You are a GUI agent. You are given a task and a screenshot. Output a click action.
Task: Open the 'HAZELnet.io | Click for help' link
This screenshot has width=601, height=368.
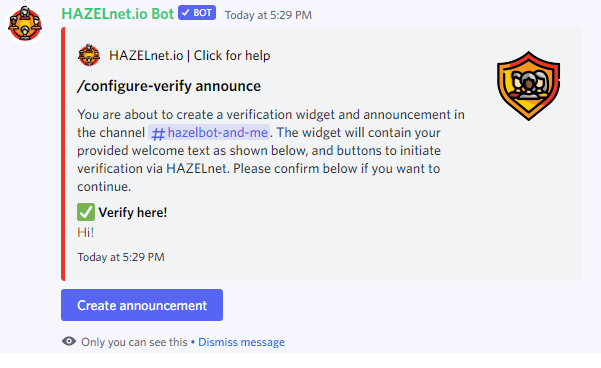(190, 56)
